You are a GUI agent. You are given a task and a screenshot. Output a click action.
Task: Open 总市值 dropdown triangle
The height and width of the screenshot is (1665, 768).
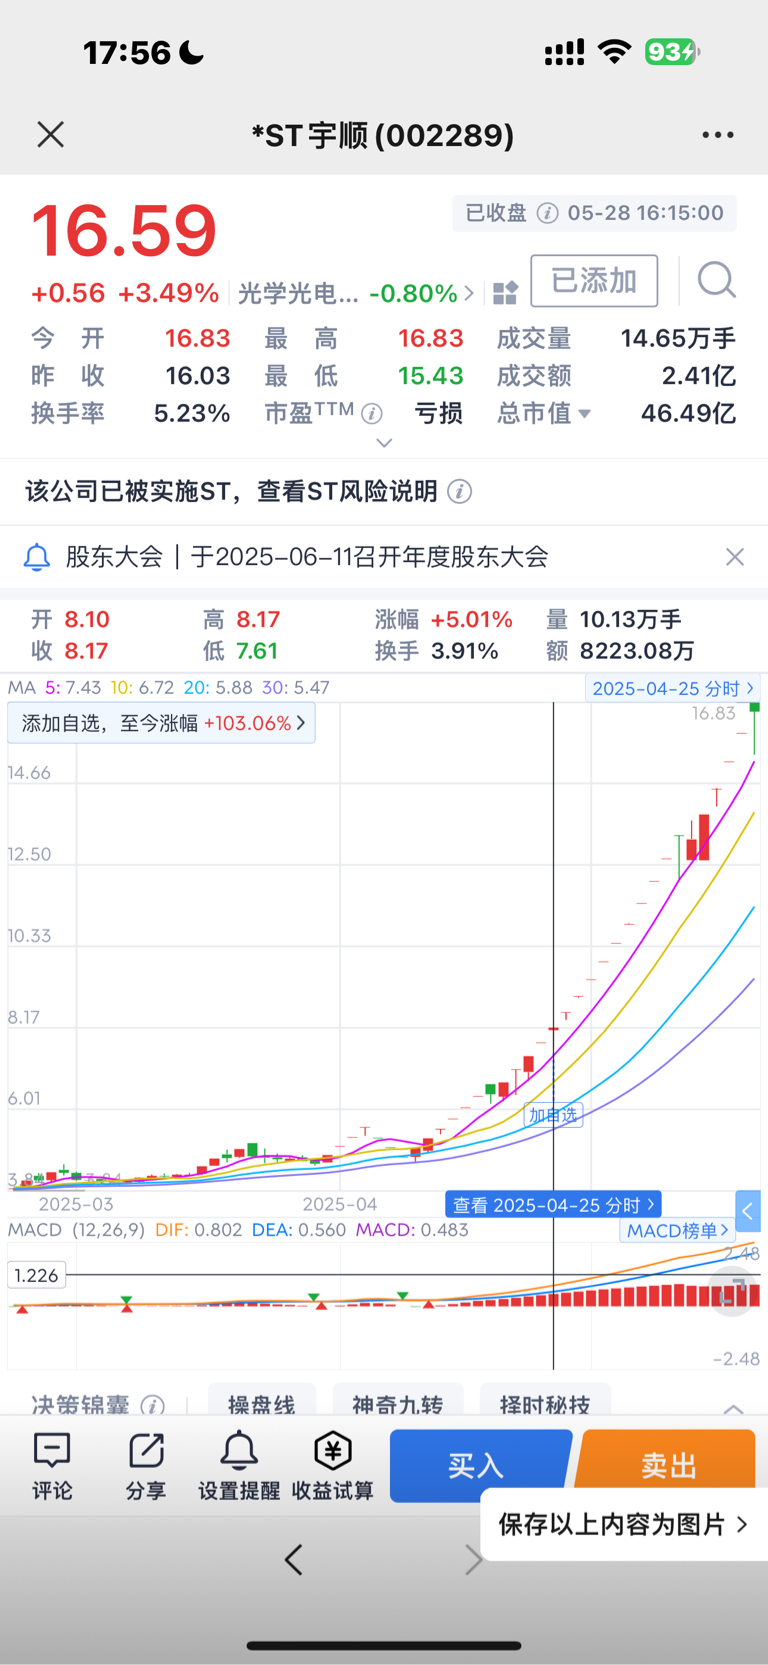click(585, 414)
